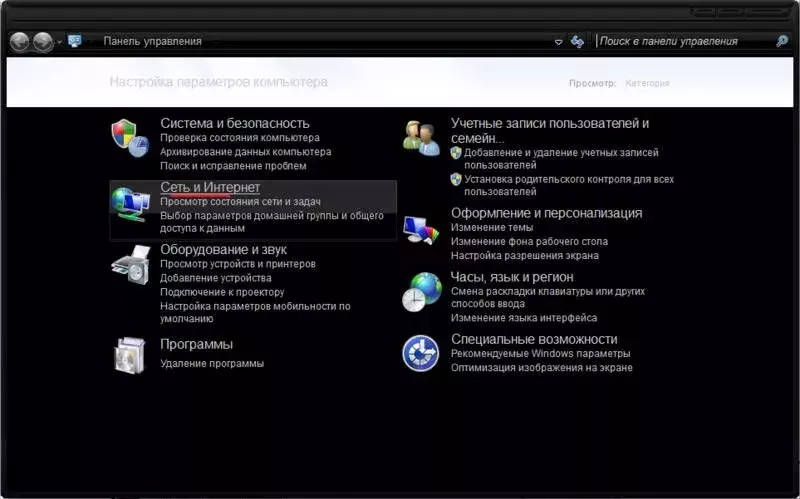This screenshot has height=499, width=800.
Task: Focus the Поиск в панели управления field
Action: tap(686, 41)
